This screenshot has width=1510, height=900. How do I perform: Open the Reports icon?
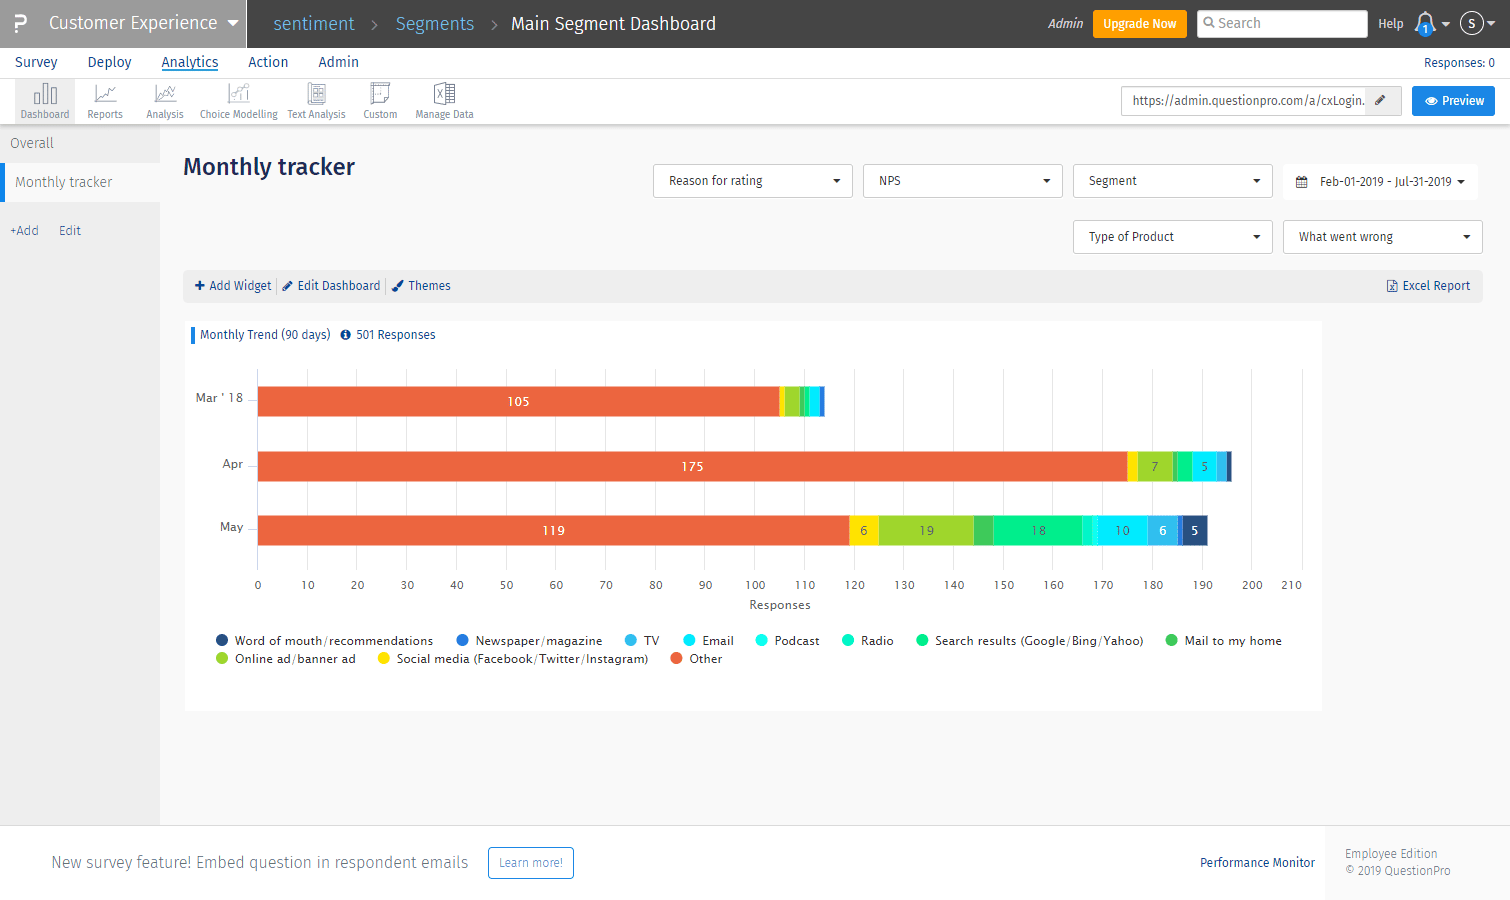(105, 101)
